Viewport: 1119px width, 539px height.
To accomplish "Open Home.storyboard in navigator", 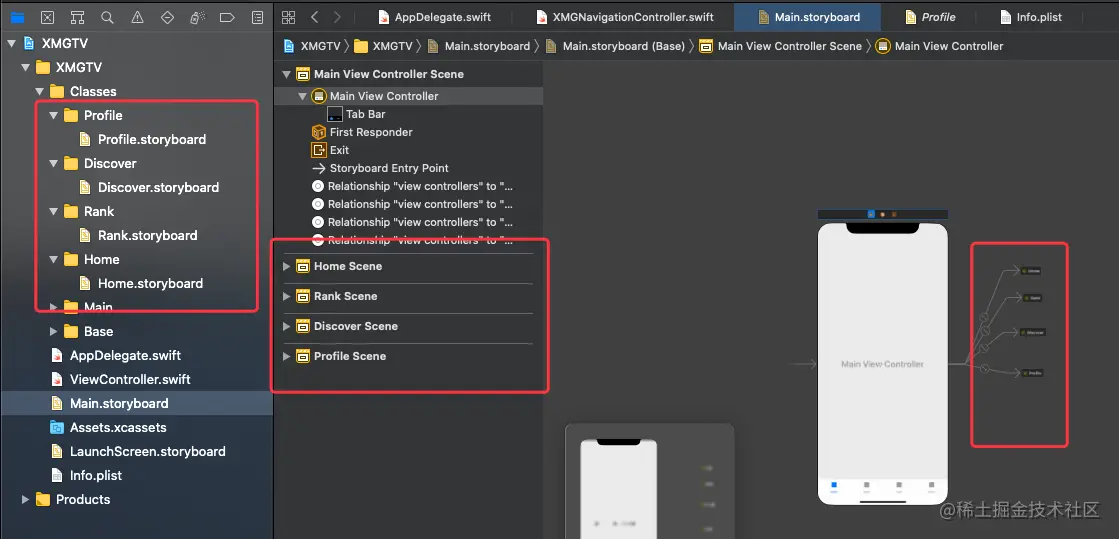I will tap(151, 283).
